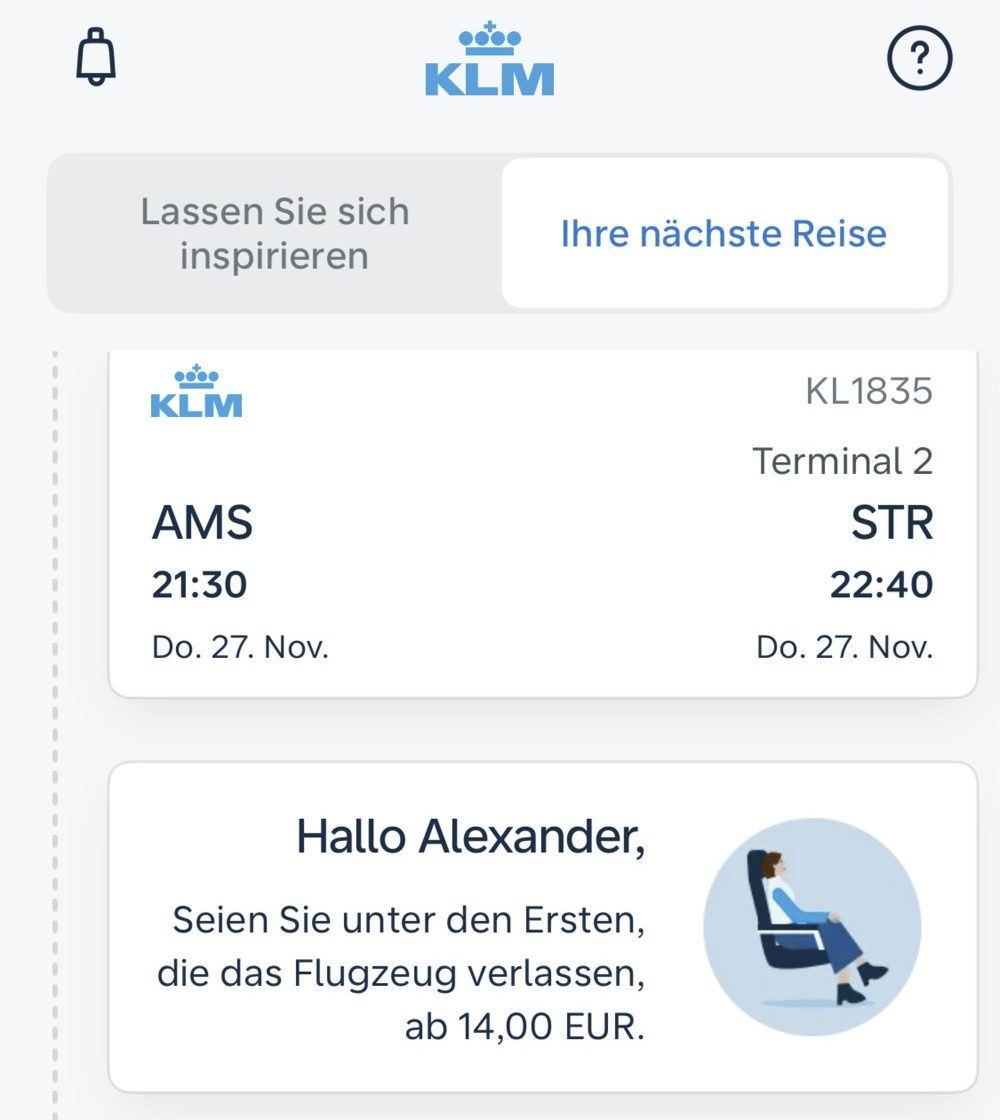Select the Ihre nächste Reise tab

click(723, 234)
